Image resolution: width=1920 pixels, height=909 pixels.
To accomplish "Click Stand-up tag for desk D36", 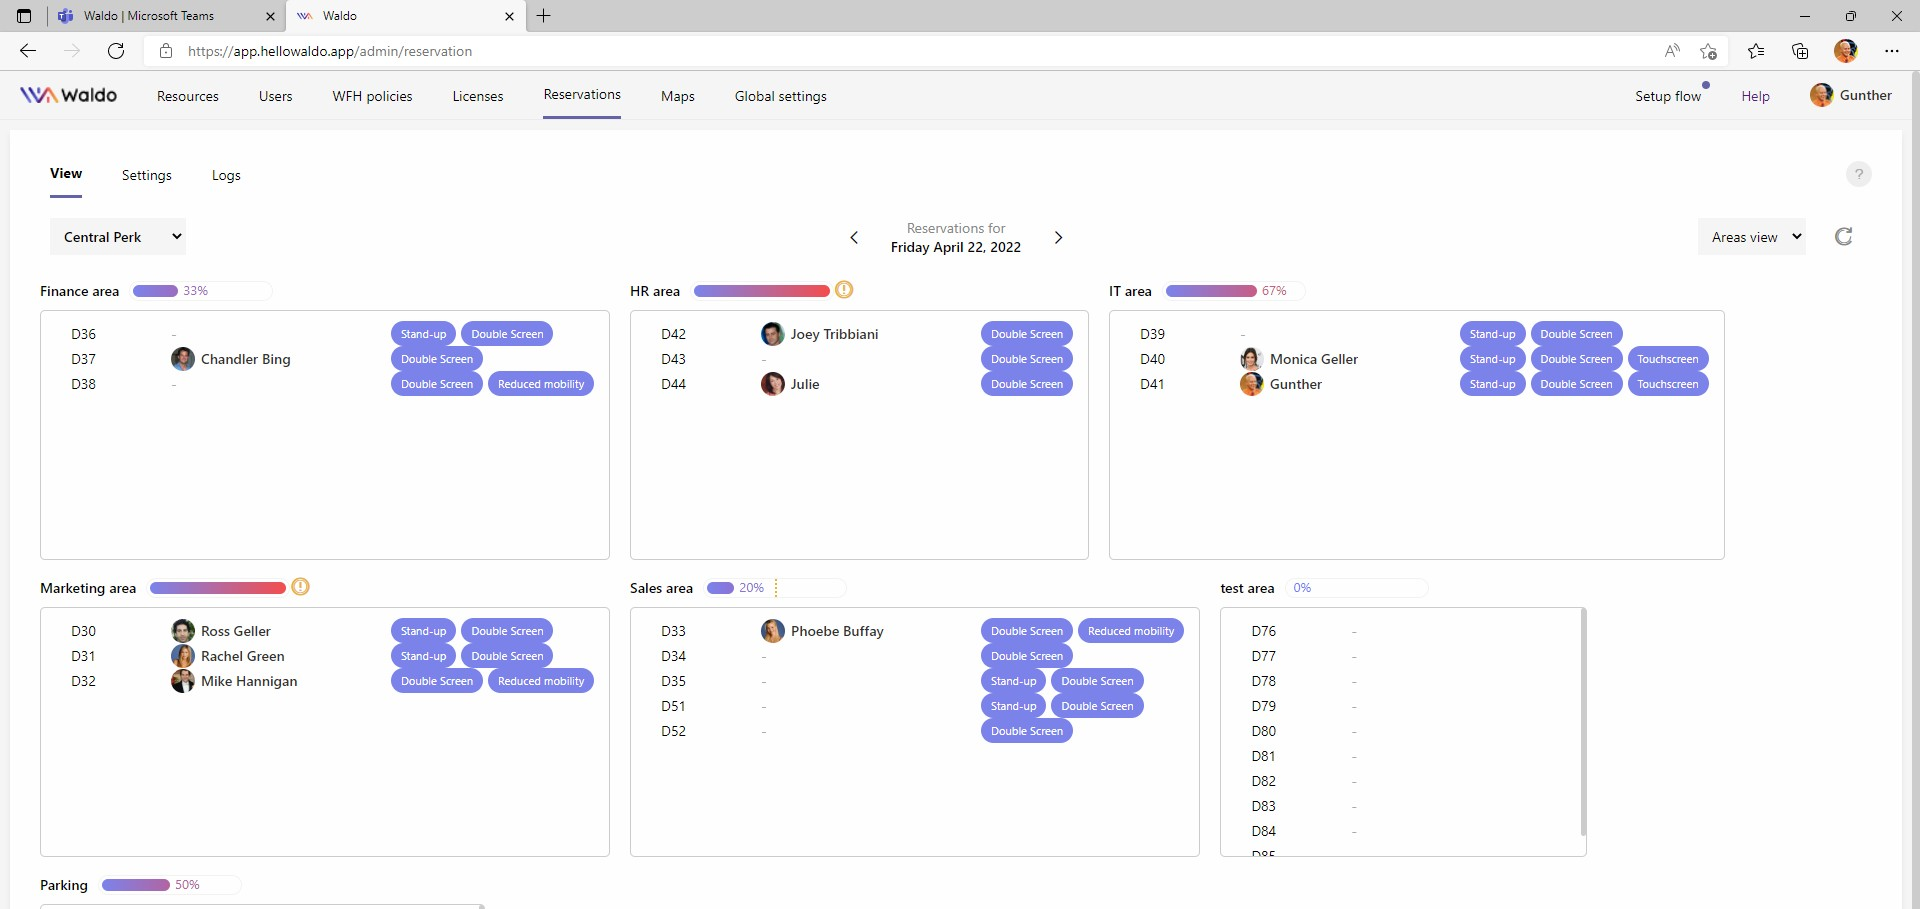I will tap(424, 334).
